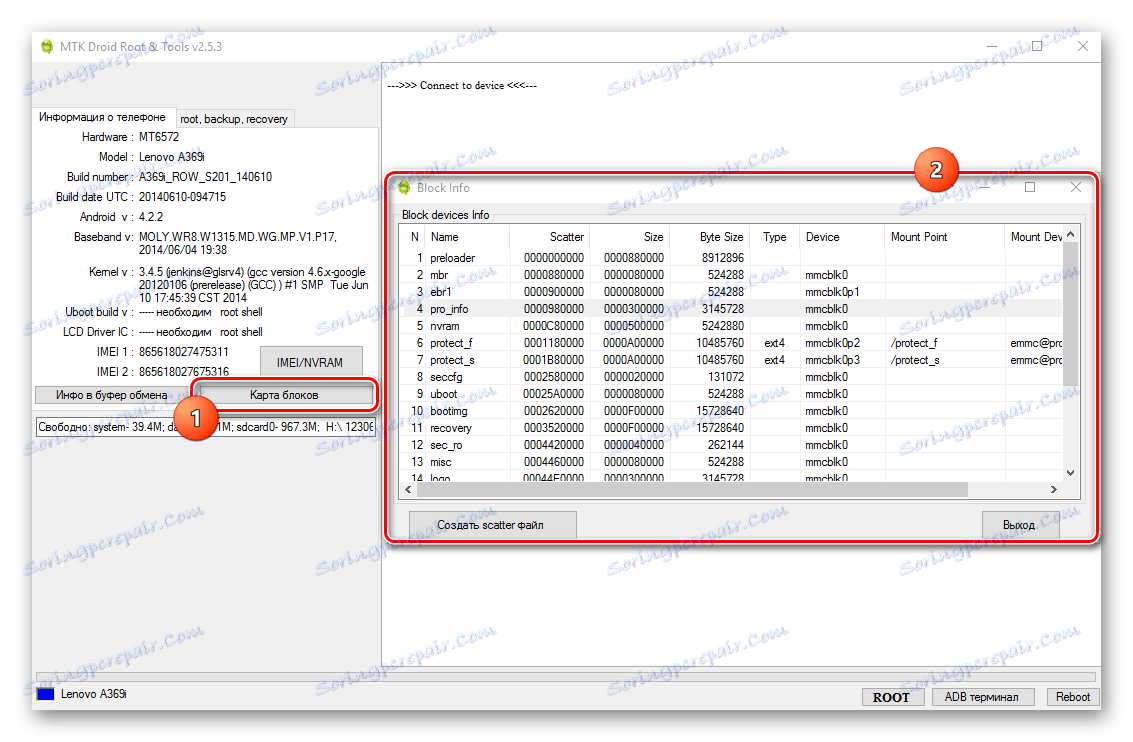The image size is (1133, 742).
Task: Select the recovery partition row
Action: [x=732, y=428]
